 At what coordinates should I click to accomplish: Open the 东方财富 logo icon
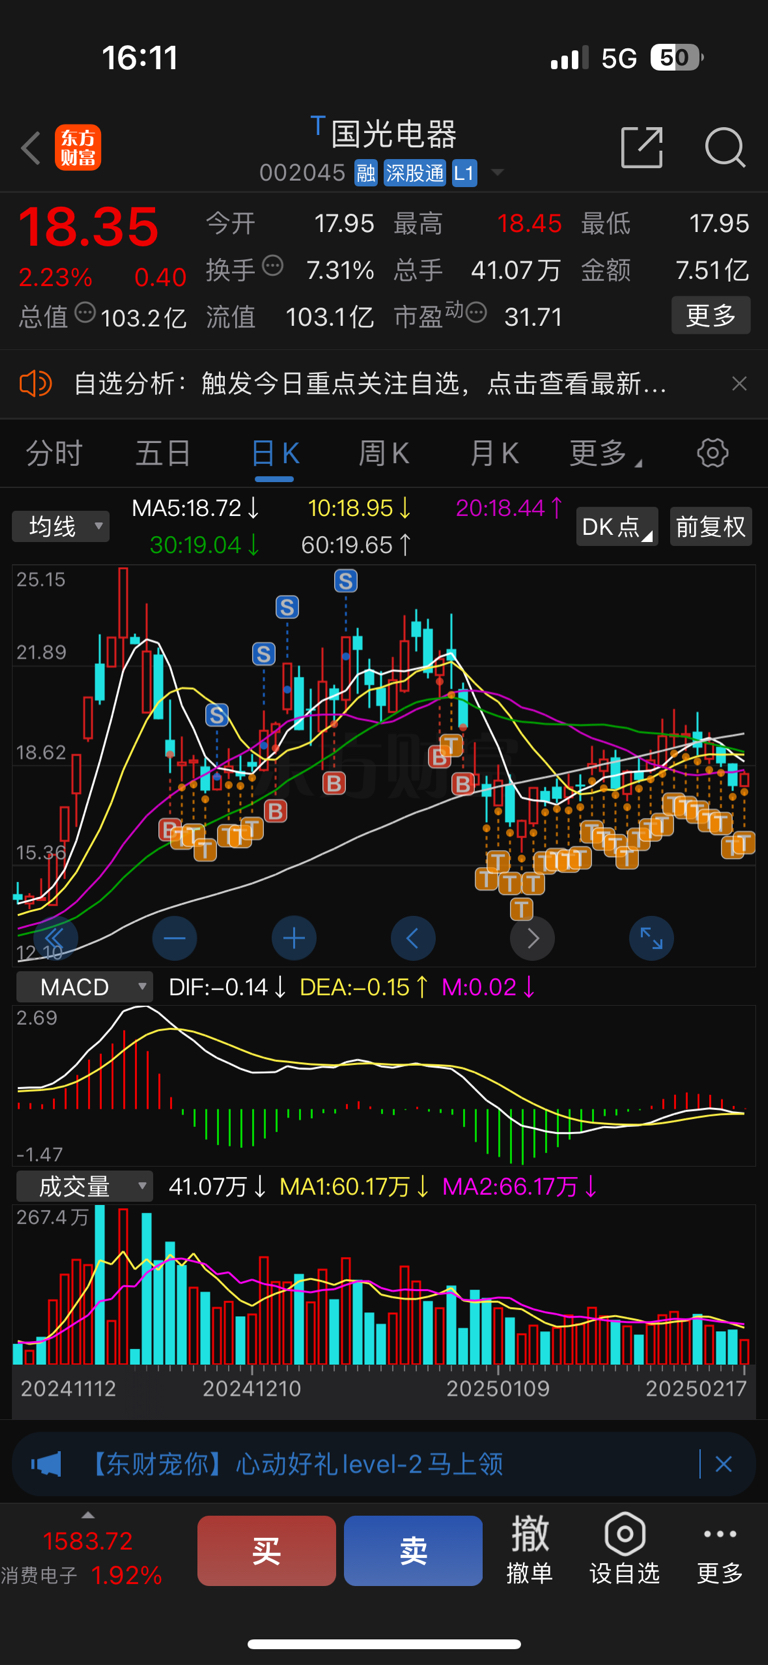pyautogui.click(x=78, y=148)
